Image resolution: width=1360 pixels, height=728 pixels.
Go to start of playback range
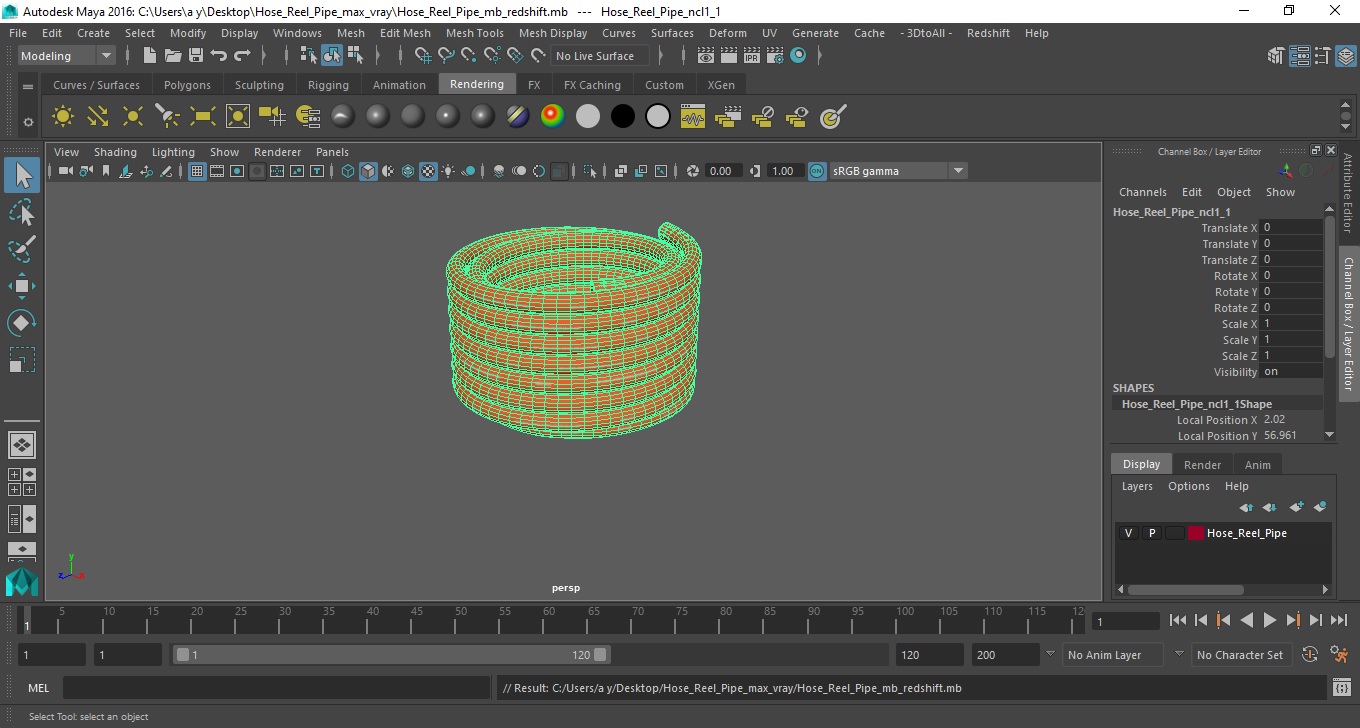click(x=1177, y=621)
